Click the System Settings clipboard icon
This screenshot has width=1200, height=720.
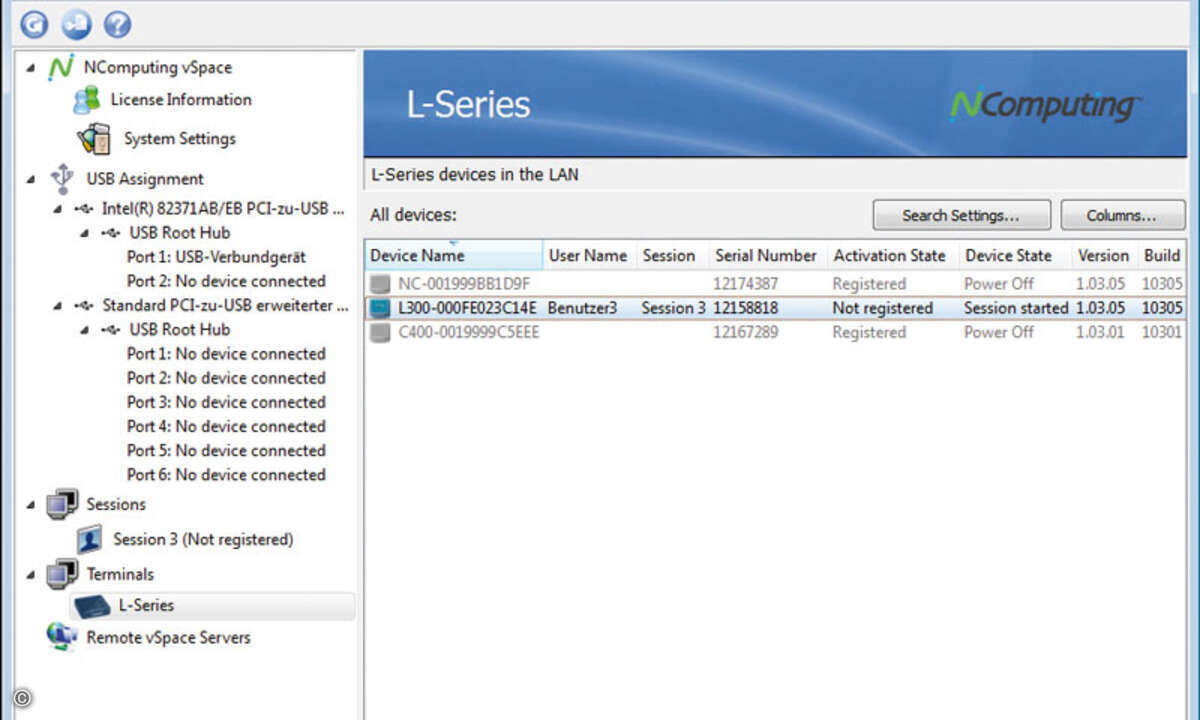(94, 139)
